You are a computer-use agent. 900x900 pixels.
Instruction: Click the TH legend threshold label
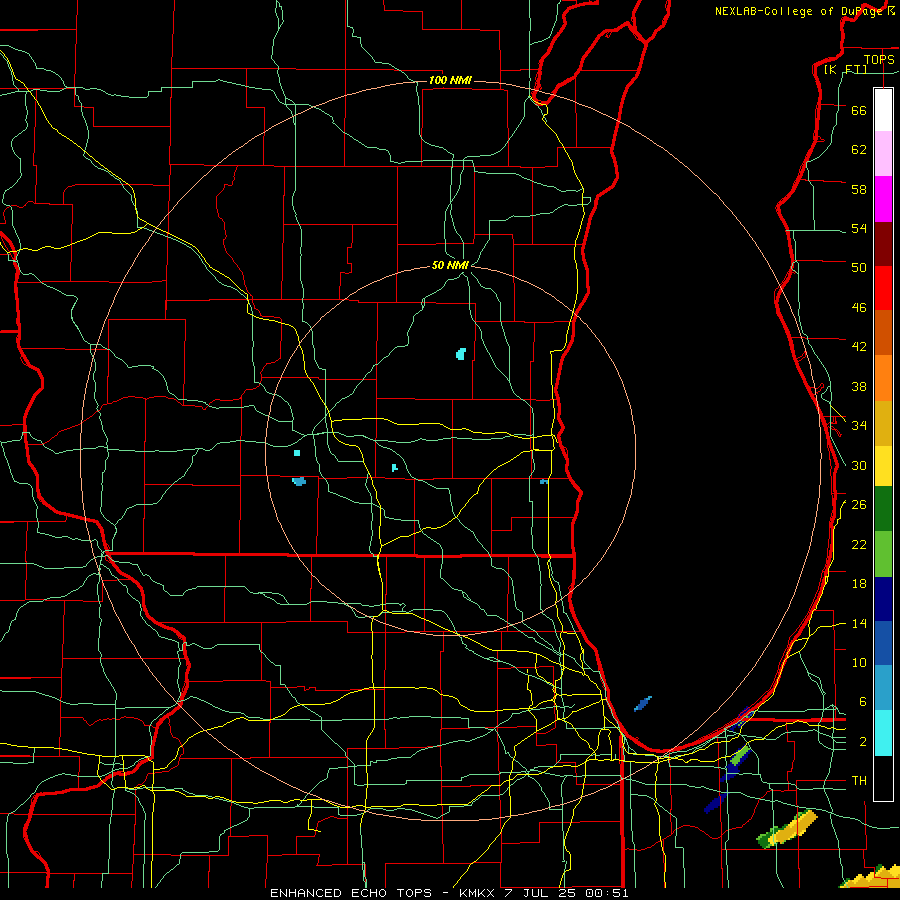click(859, 781)
